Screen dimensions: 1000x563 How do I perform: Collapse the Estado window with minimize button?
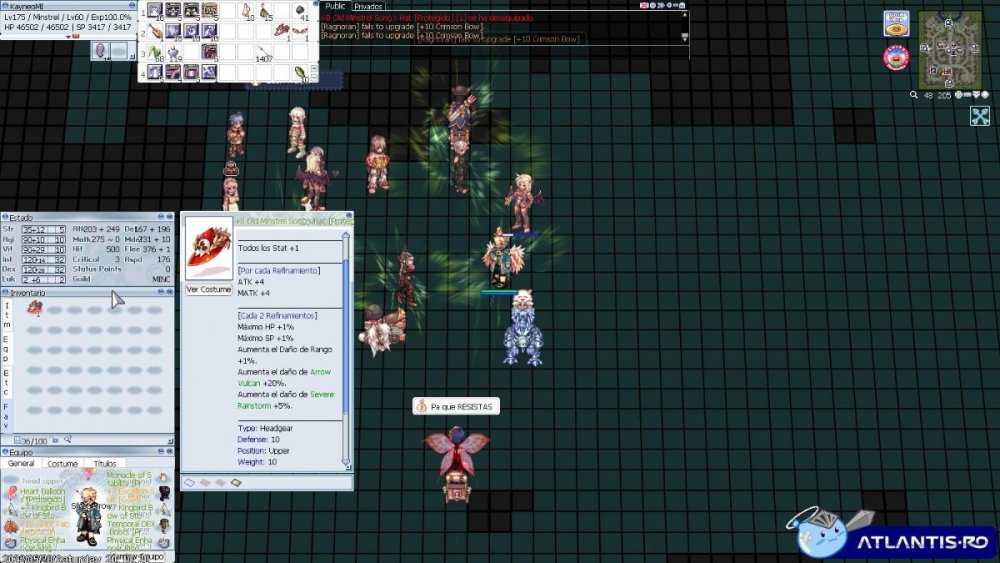pos(162,217)
